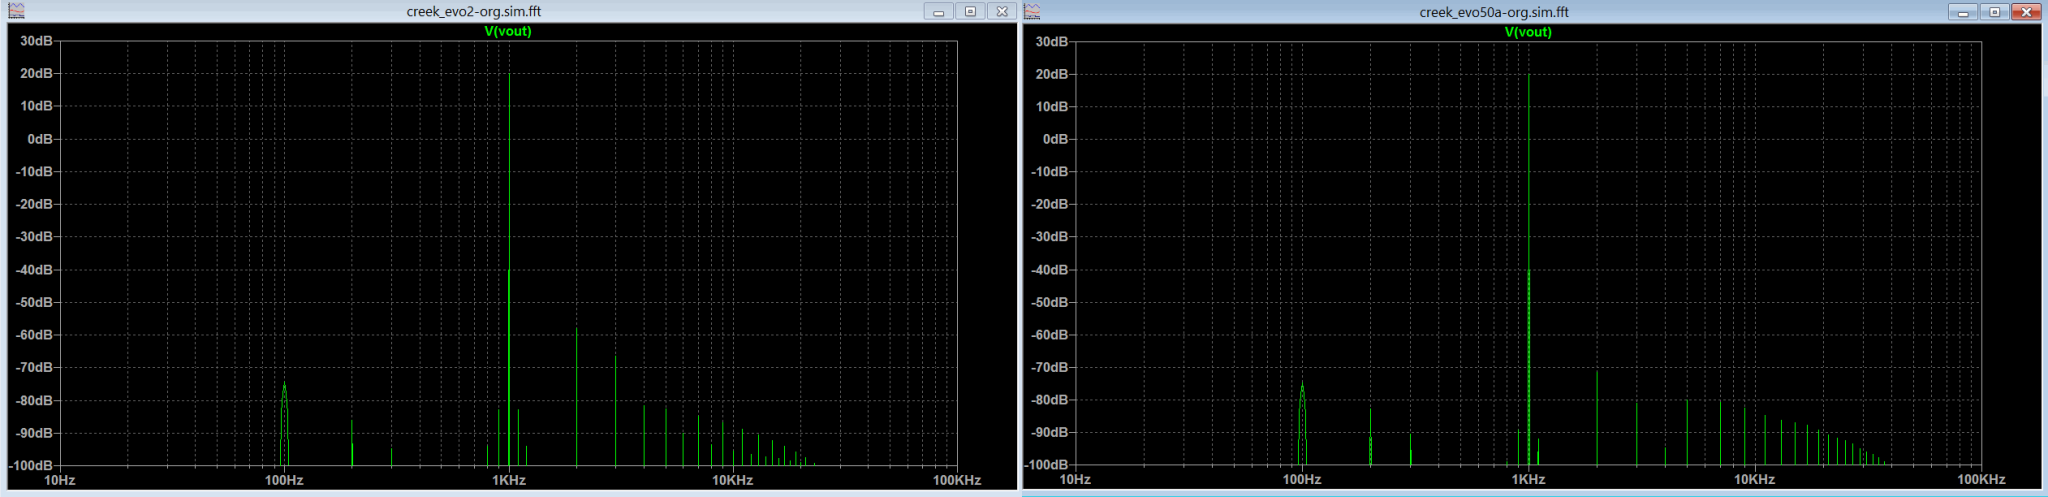Click the 10dB axis label in the evo50a plot
Image resolution: width=2048 pixels, height=497 pixels.
[1052, 106]
